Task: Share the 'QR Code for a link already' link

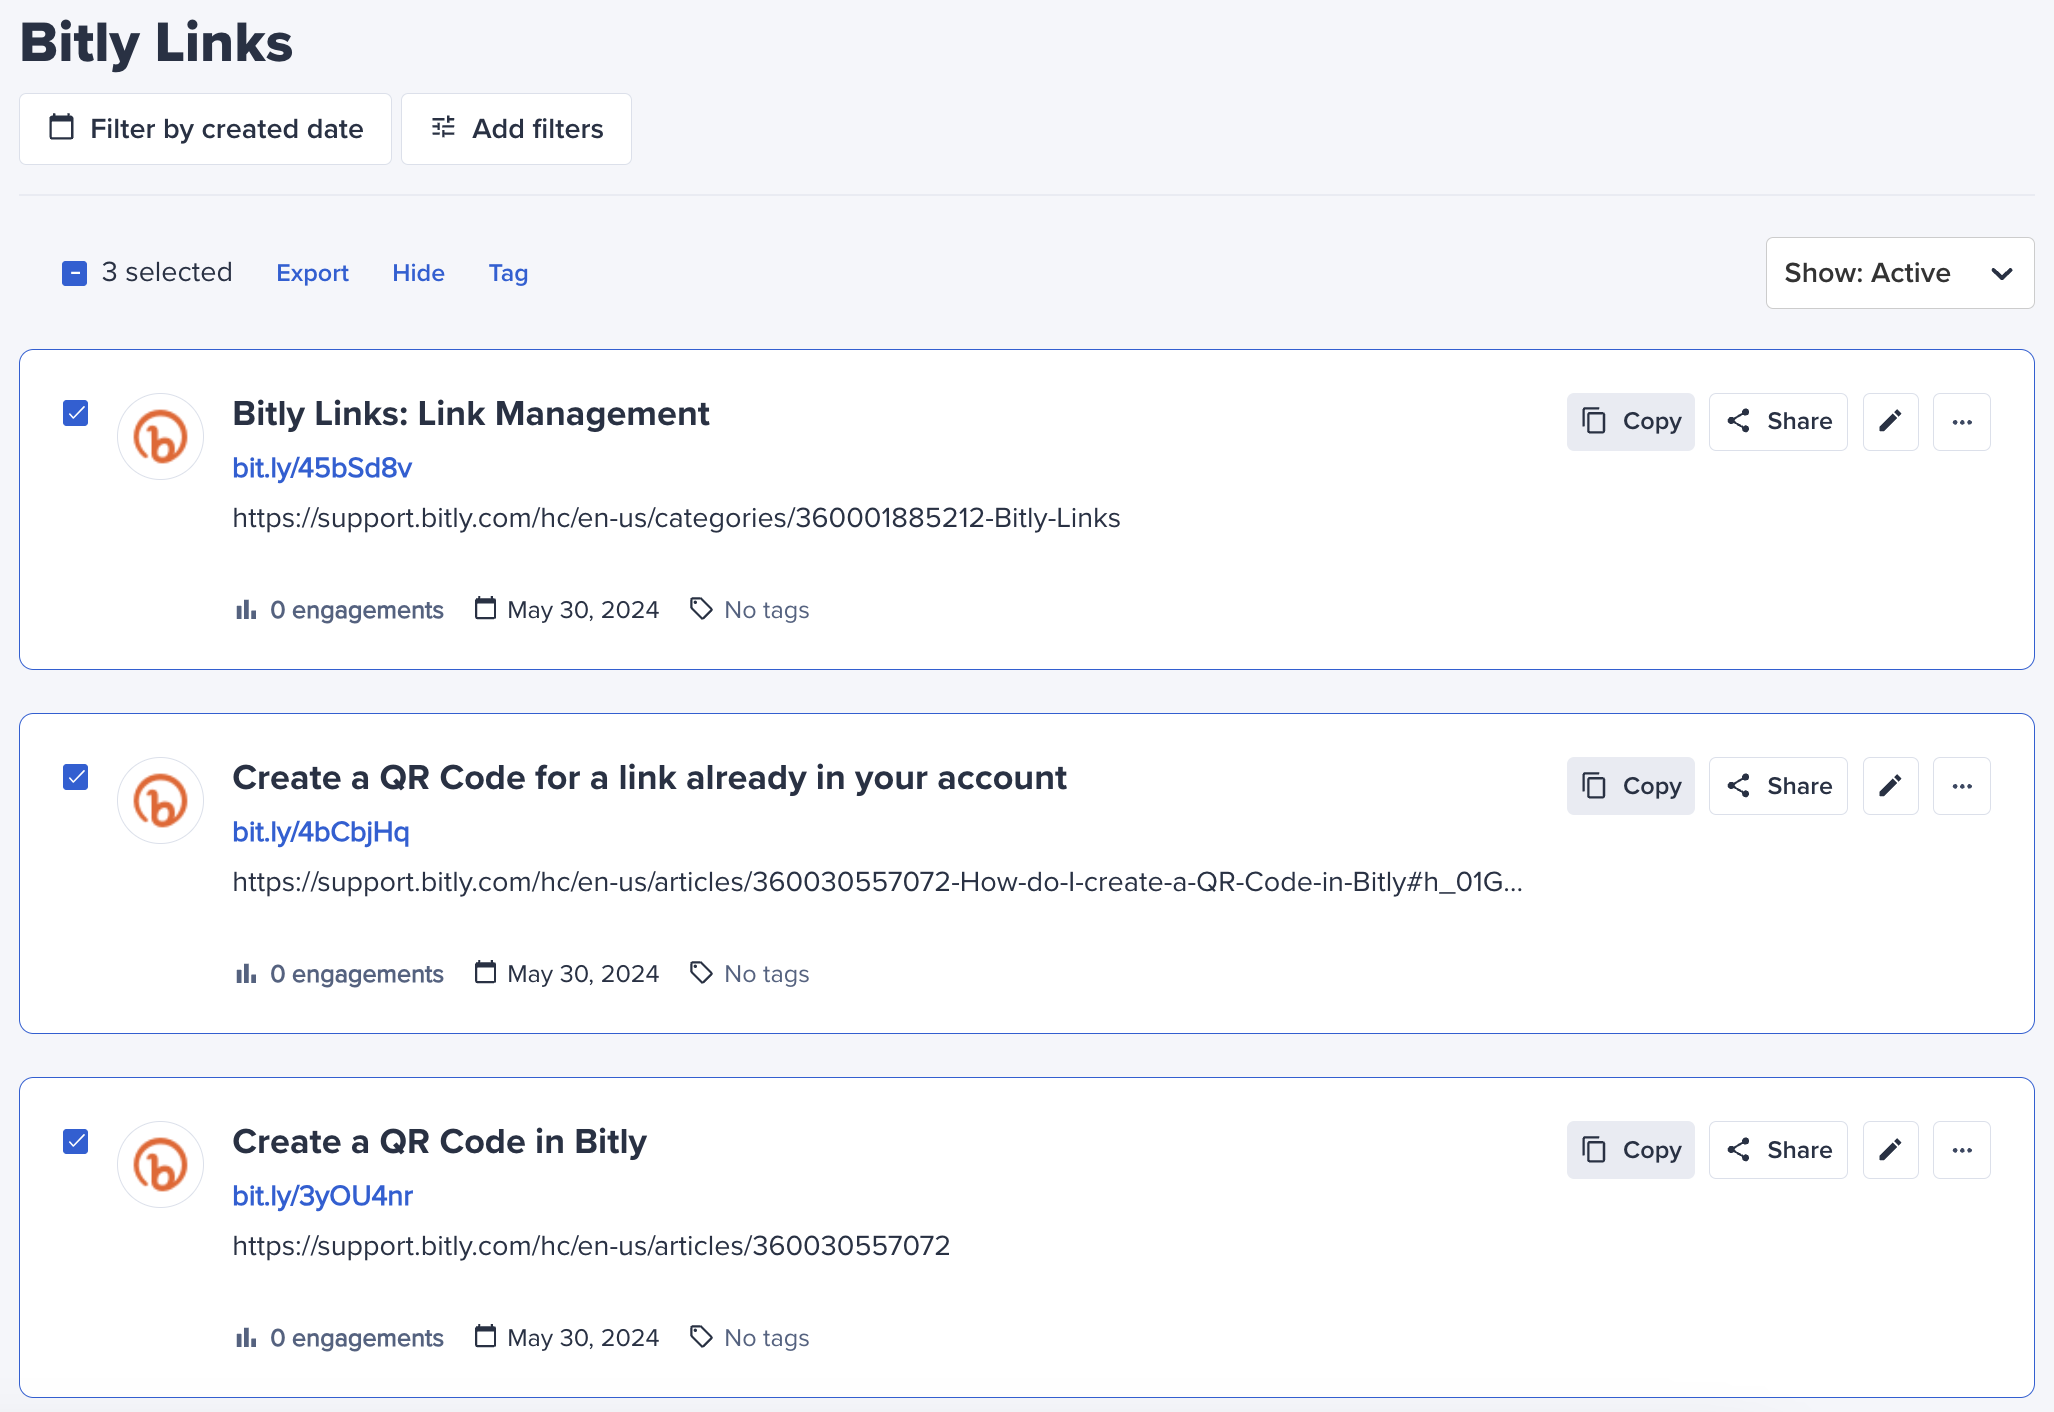Action: click(x=1778, y=786)
